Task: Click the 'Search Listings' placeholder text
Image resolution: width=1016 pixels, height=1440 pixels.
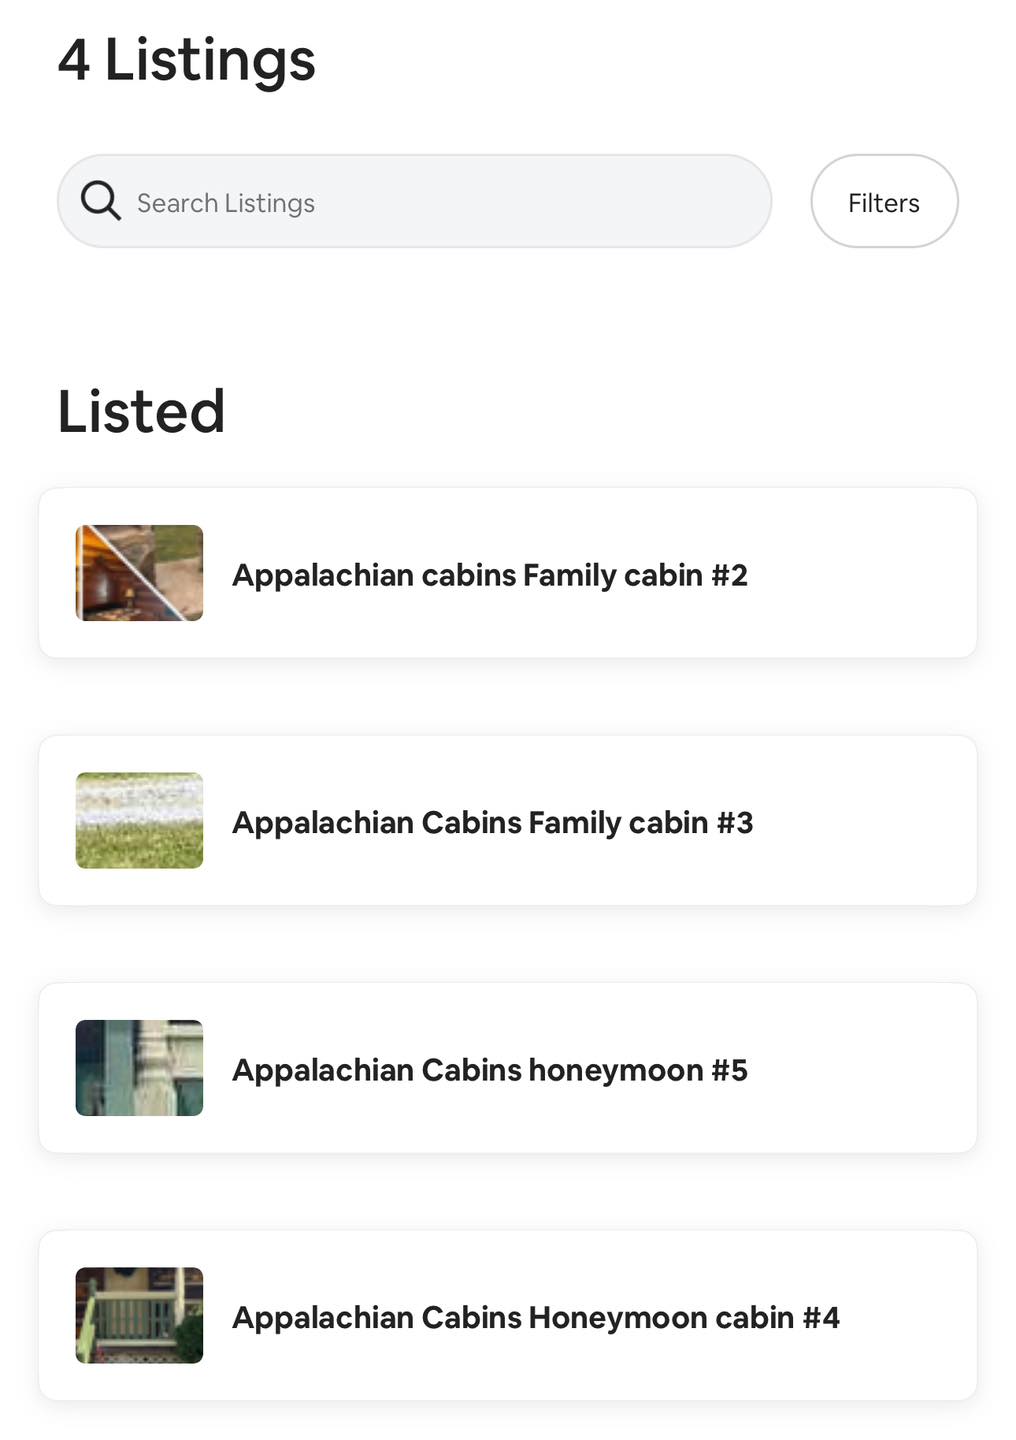Action: pos(226,203)
